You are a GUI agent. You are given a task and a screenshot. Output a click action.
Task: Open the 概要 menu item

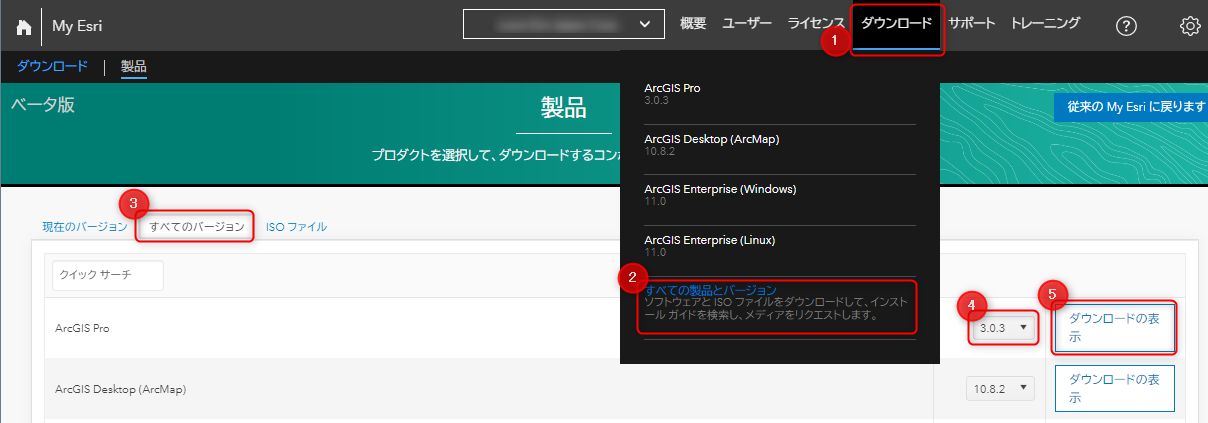tap(693, 23)
